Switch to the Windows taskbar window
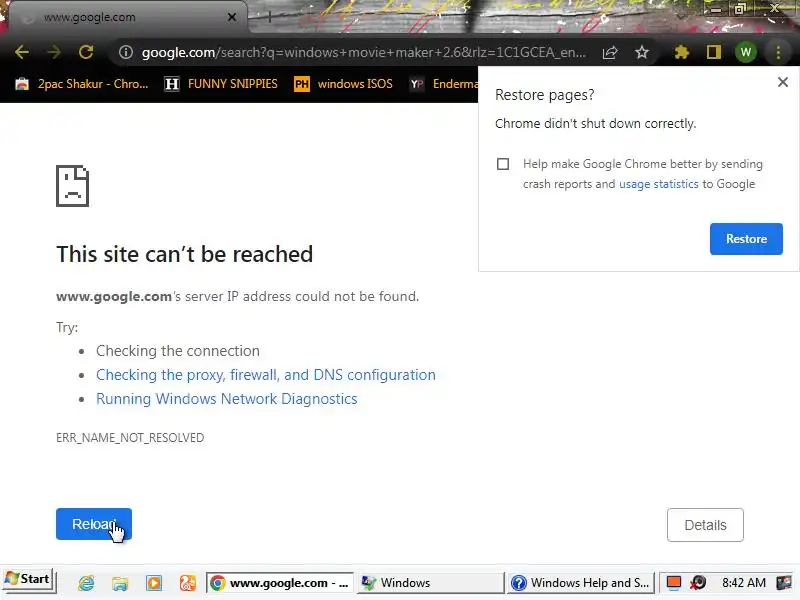Viewport: 800px width, 600px height. [430, 583]
